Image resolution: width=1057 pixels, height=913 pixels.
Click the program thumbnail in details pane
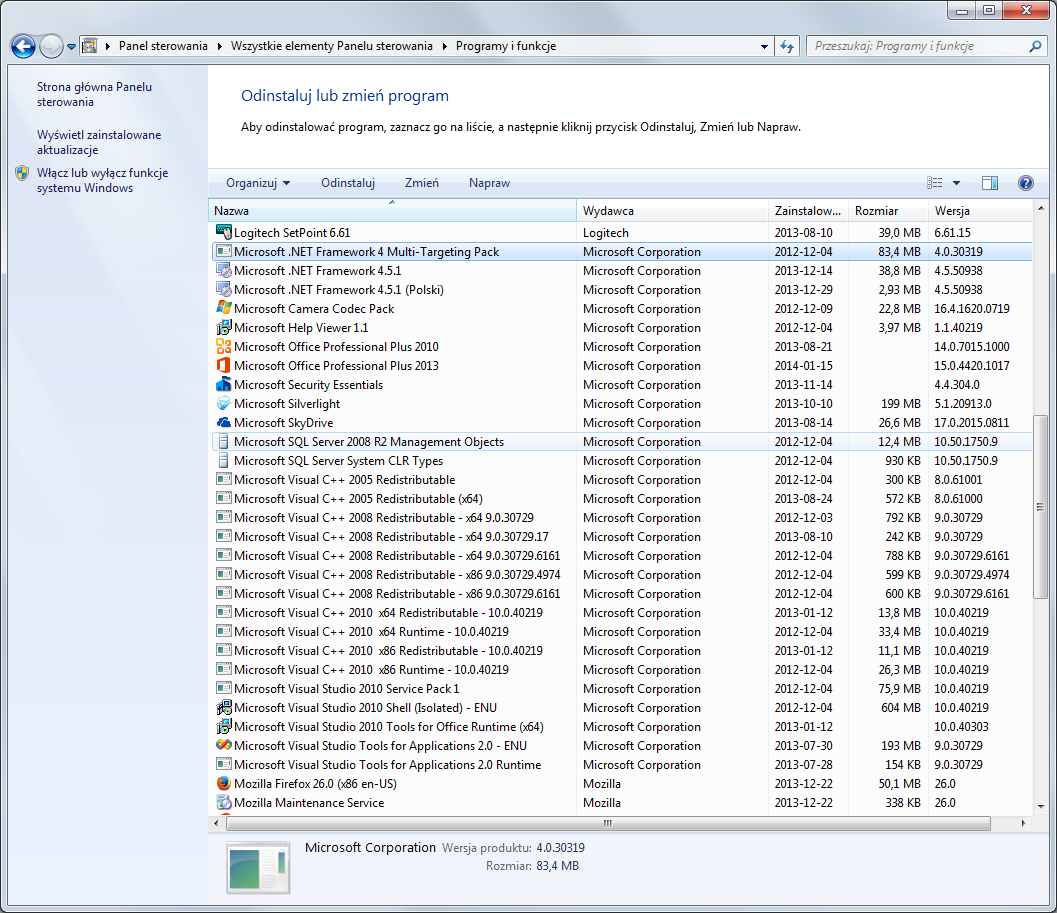[x=258, y=868]
